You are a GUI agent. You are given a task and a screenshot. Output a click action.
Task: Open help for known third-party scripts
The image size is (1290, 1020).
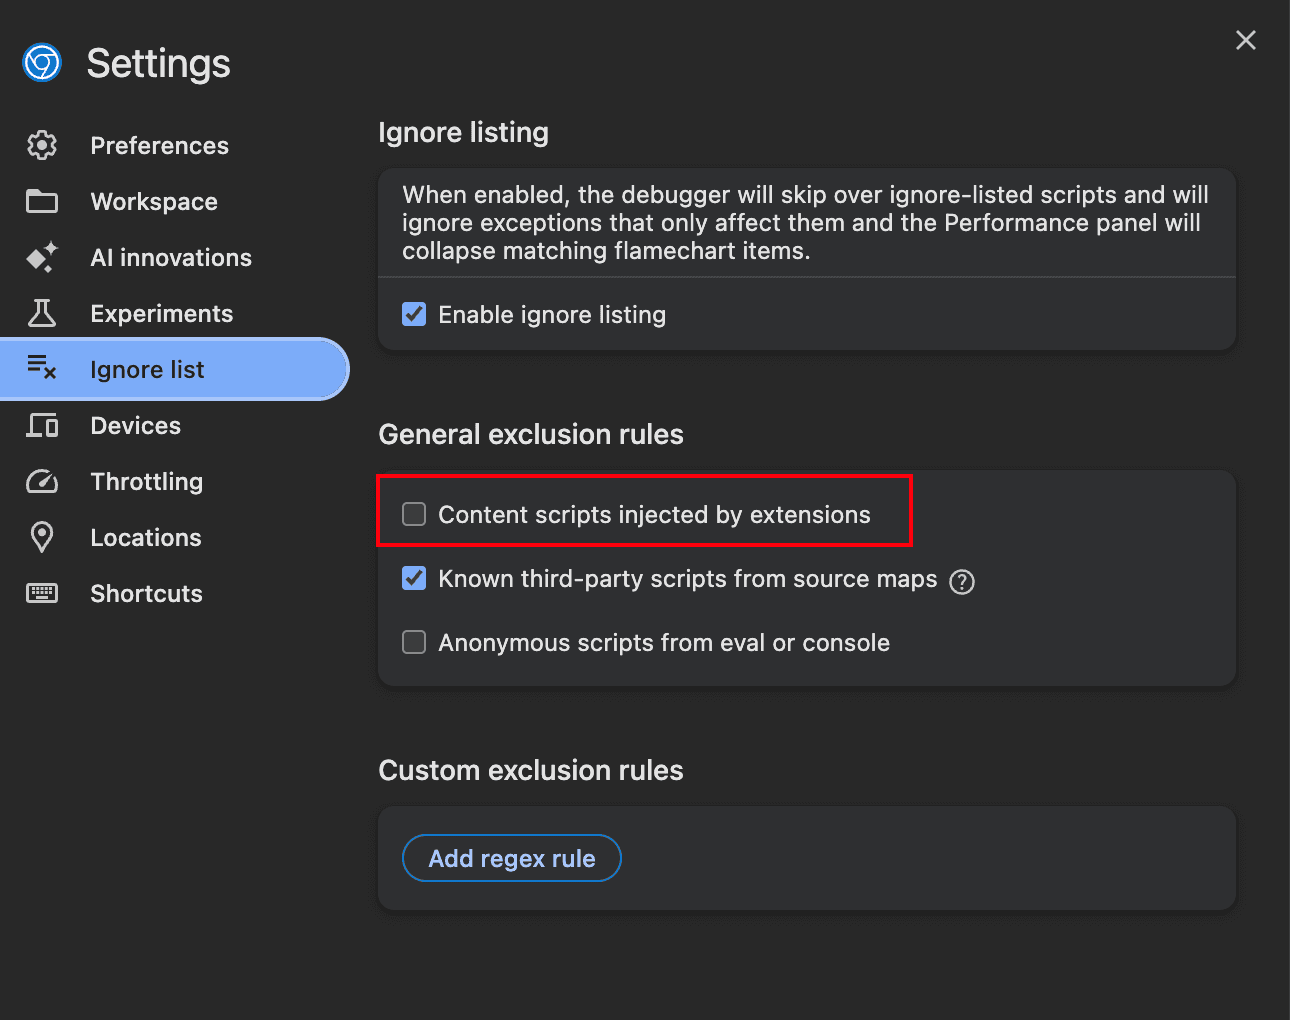point(961,581)
